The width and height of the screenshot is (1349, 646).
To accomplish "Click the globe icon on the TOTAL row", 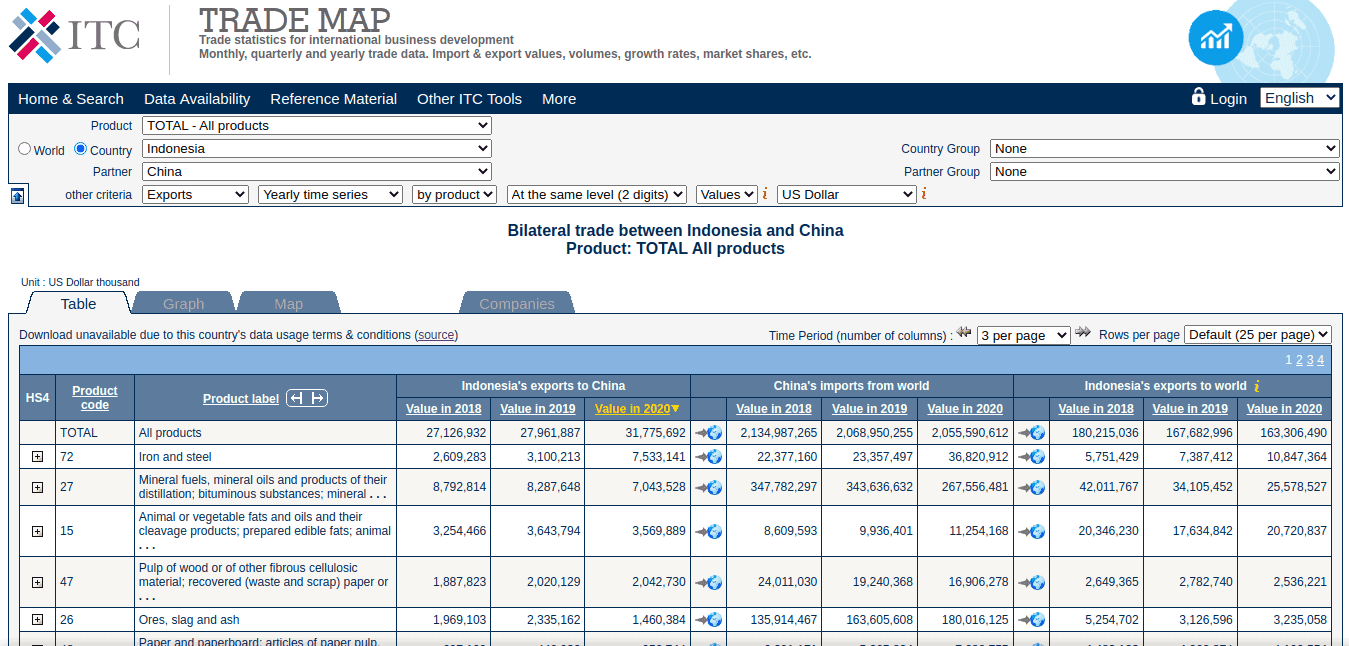I will (708, 434).
